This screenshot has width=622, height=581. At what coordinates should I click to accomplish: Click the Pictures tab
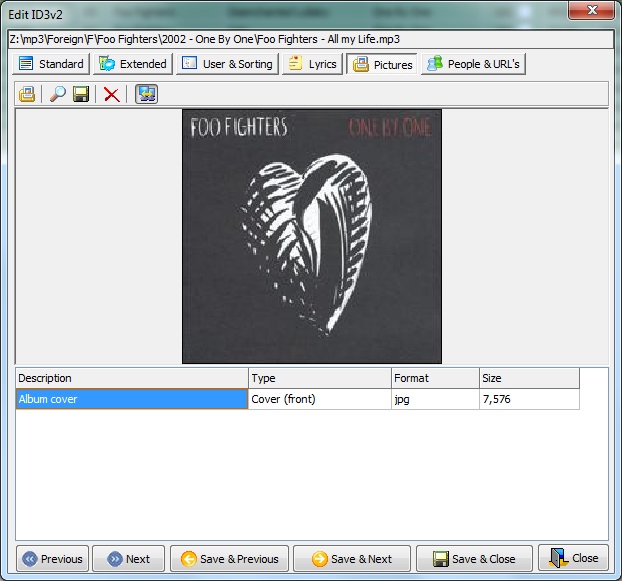[x=382, y=64]
